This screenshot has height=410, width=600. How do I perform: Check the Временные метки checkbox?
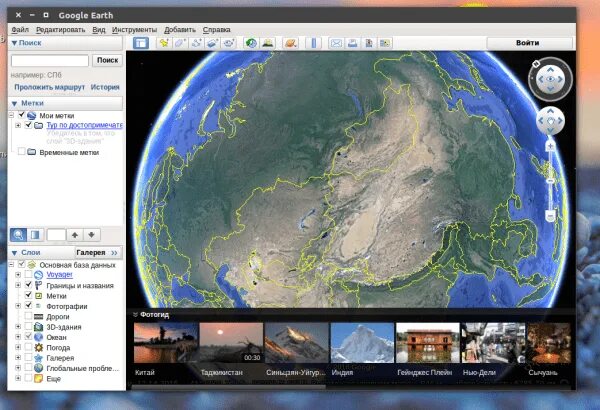point(21,152)
